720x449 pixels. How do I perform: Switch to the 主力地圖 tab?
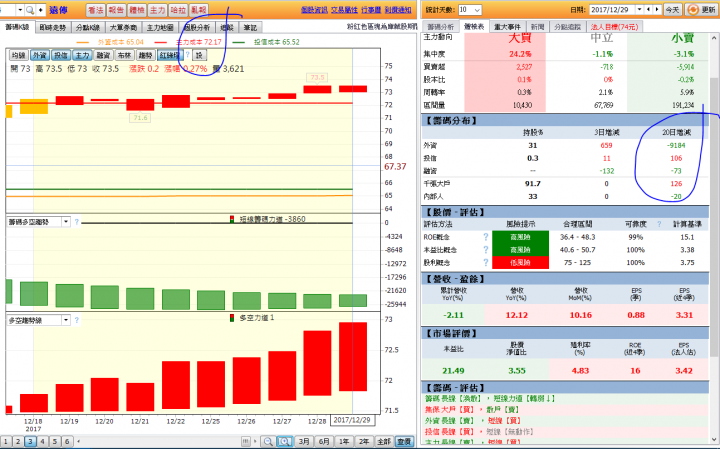click(x=160, y=28)
